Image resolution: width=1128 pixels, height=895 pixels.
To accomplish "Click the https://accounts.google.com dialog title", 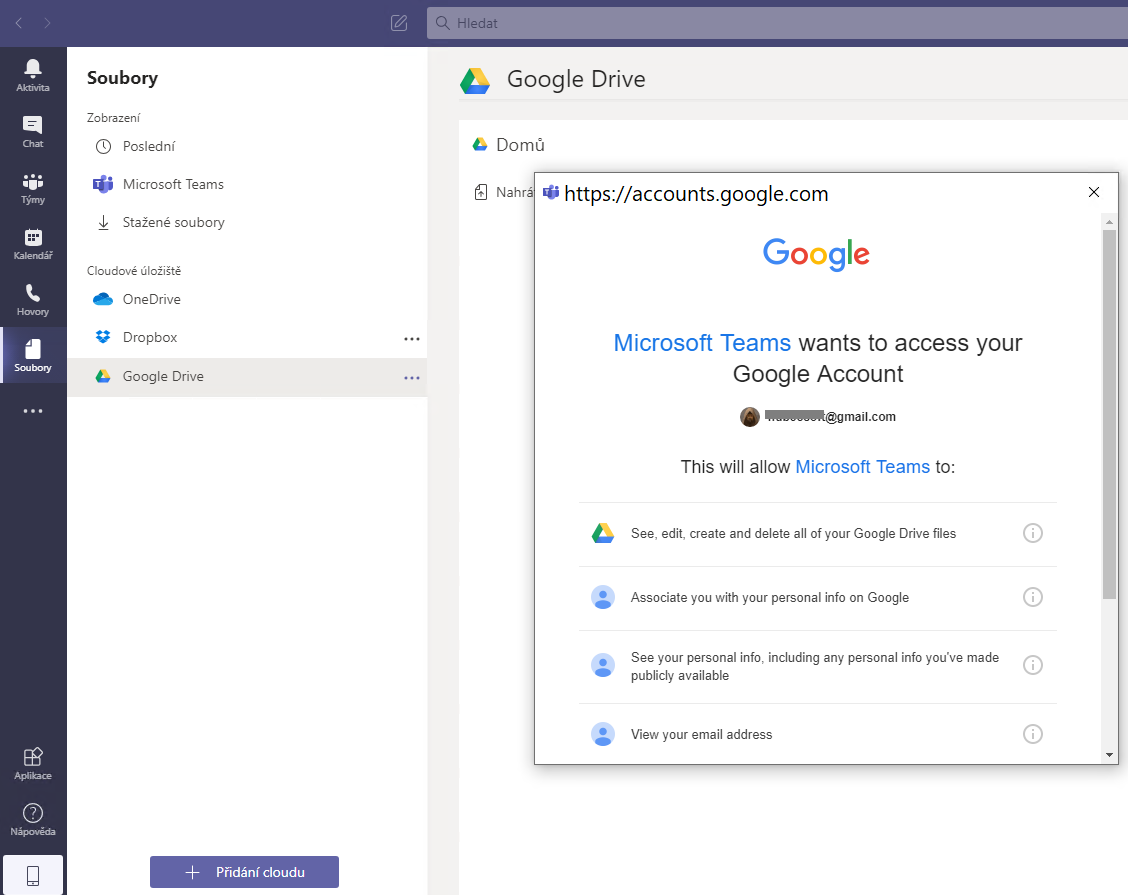I will click(696, 194).
